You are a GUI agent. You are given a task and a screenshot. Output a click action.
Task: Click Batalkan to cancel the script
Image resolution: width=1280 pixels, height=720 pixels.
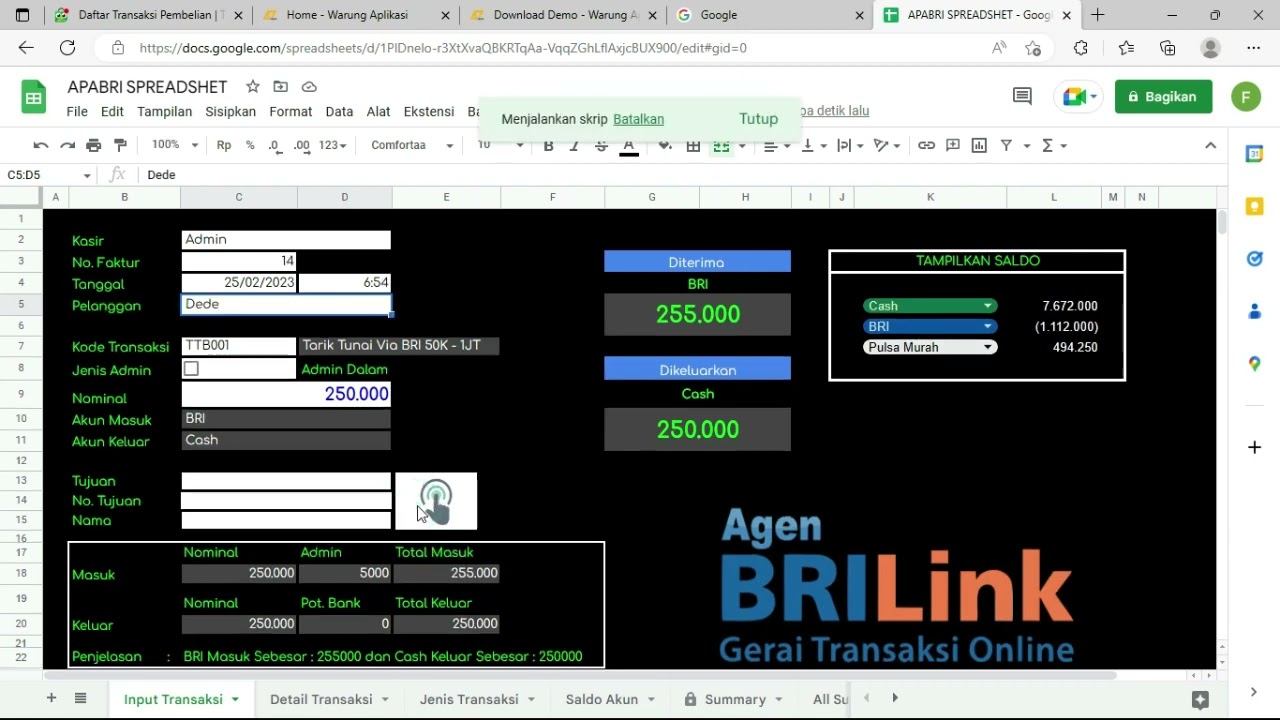pos(638,119)
